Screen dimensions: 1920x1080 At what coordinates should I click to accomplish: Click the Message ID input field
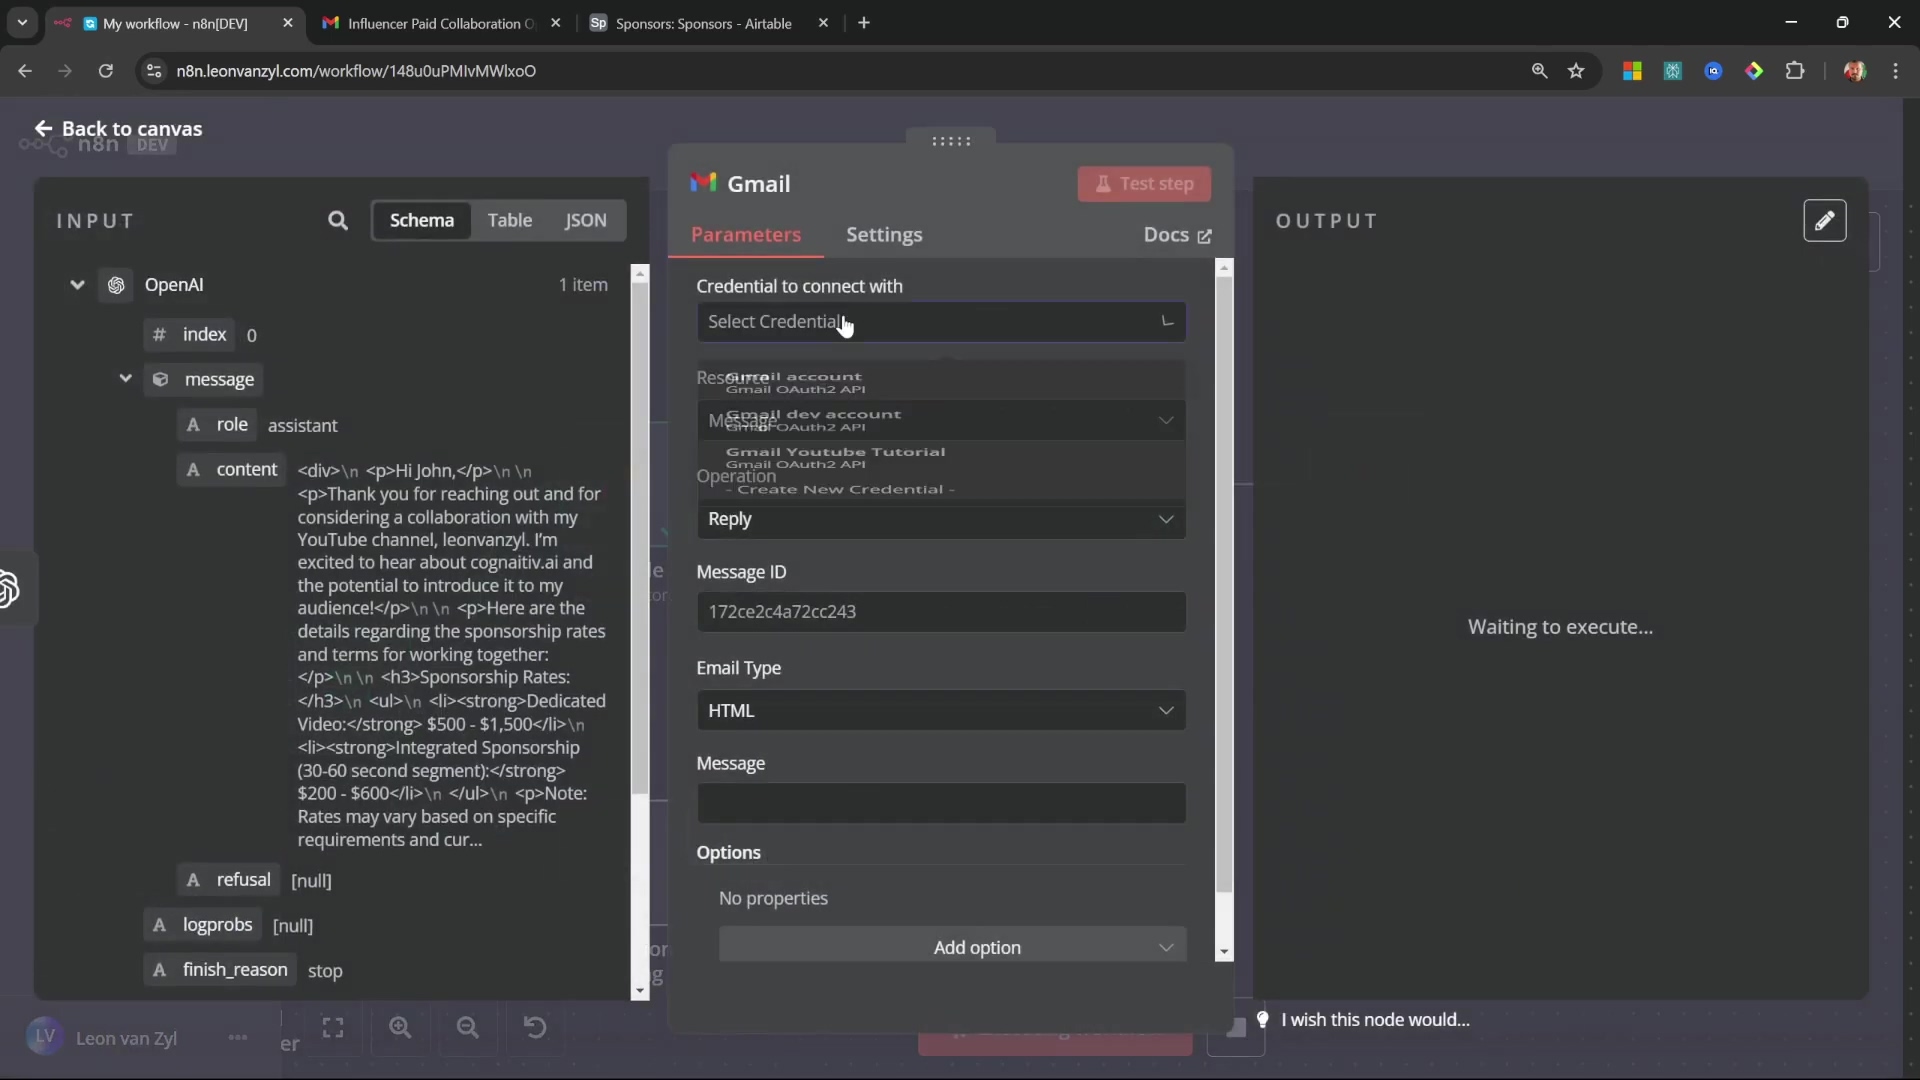click(x=940, y=612)
